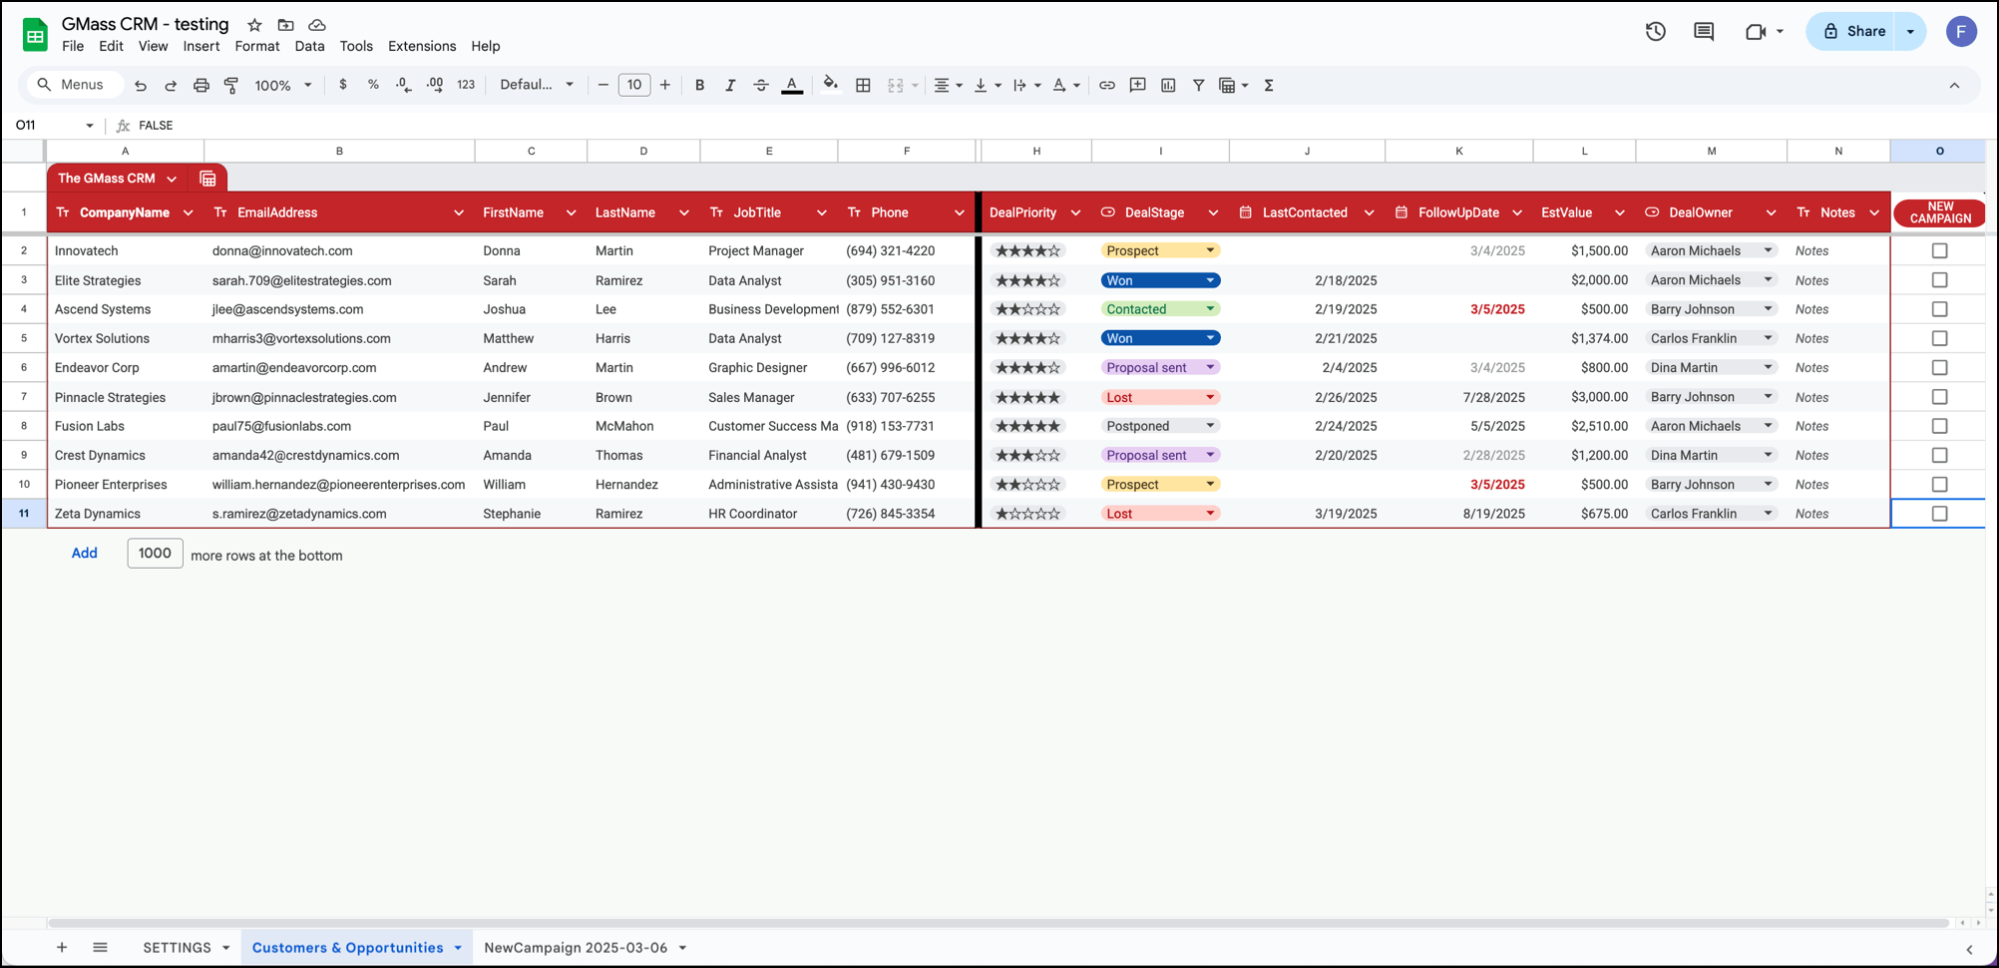The height and width of the screenshot is (968, 1999).
Task: Format as currency with dollar icon
Action: click(343, 85)
